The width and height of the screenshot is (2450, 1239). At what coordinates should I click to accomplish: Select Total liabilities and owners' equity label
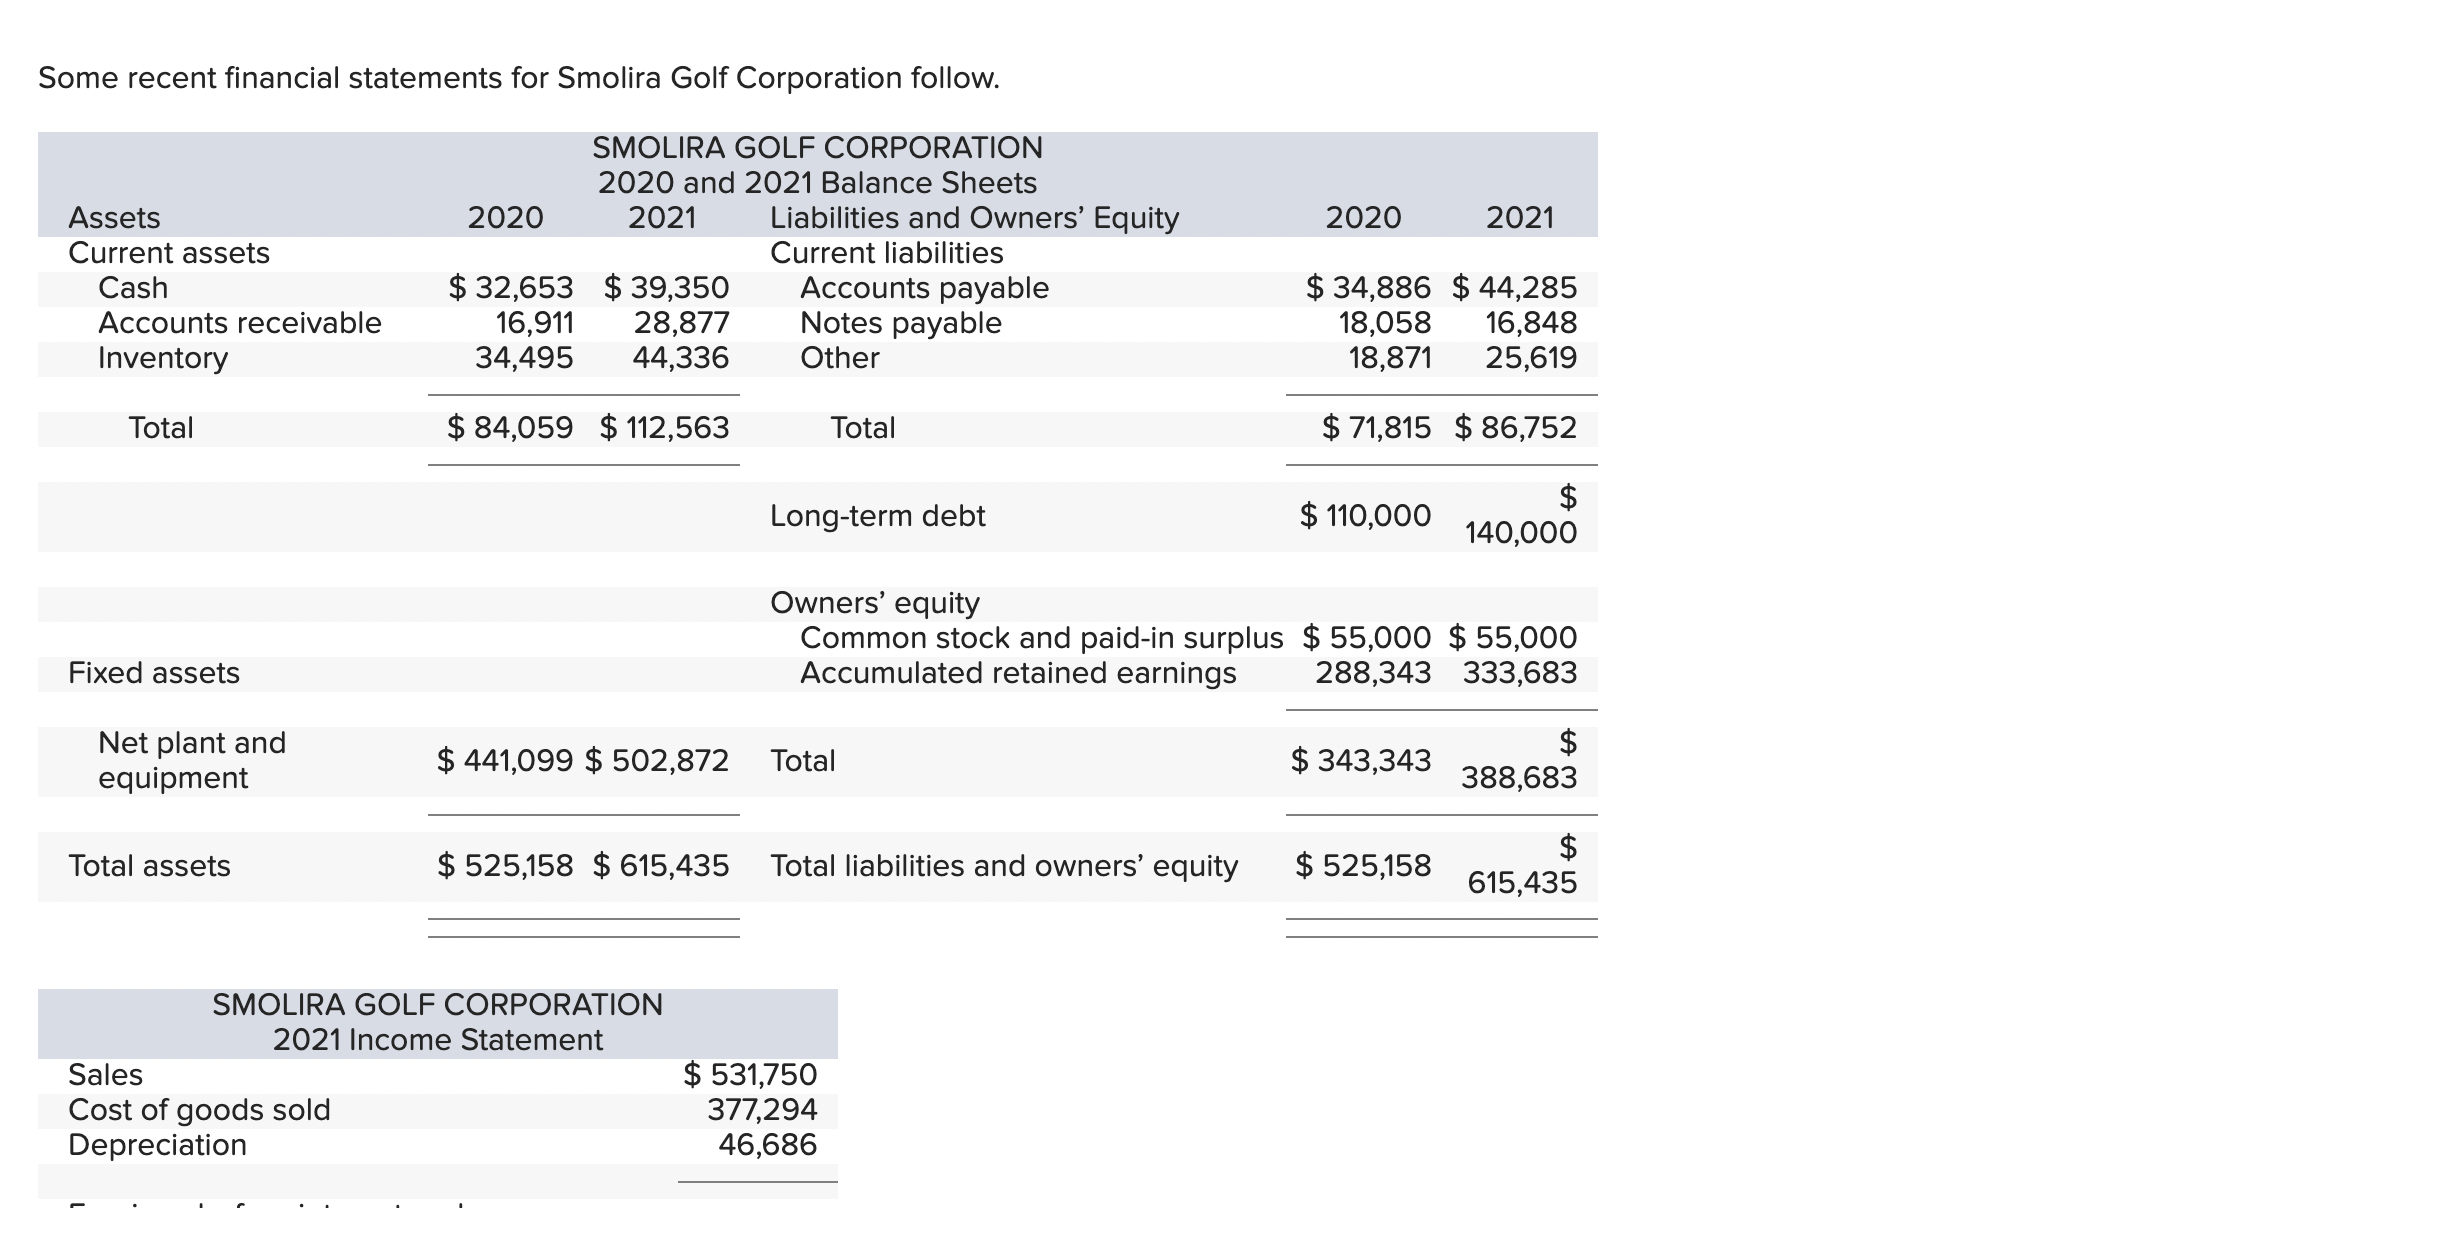pos(1004,866)
